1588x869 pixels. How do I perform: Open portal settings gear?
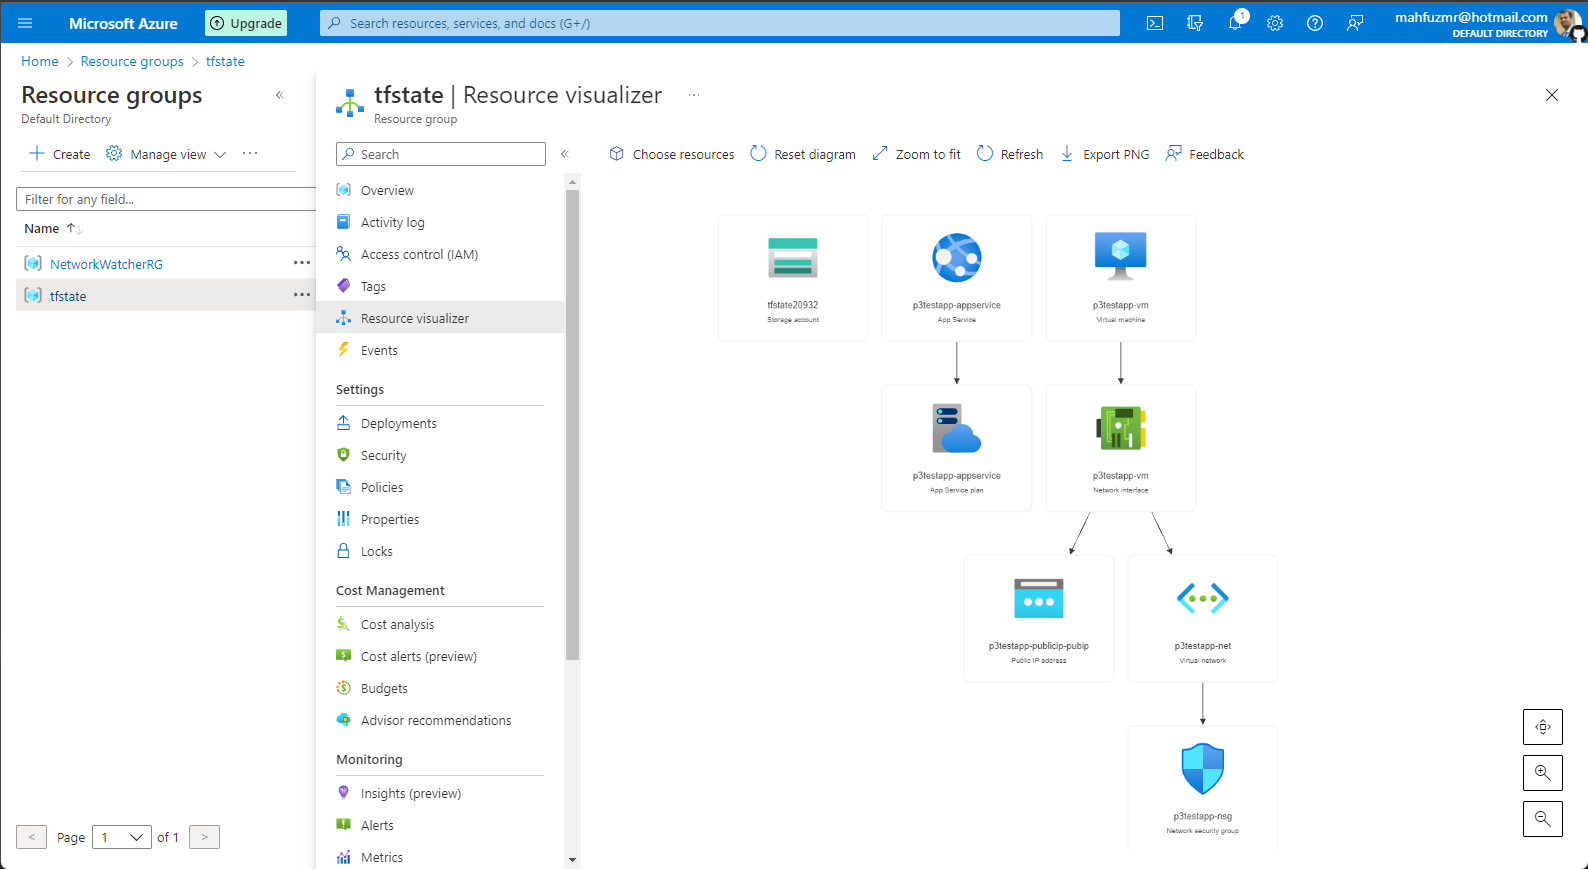(x=1275, y=23)
